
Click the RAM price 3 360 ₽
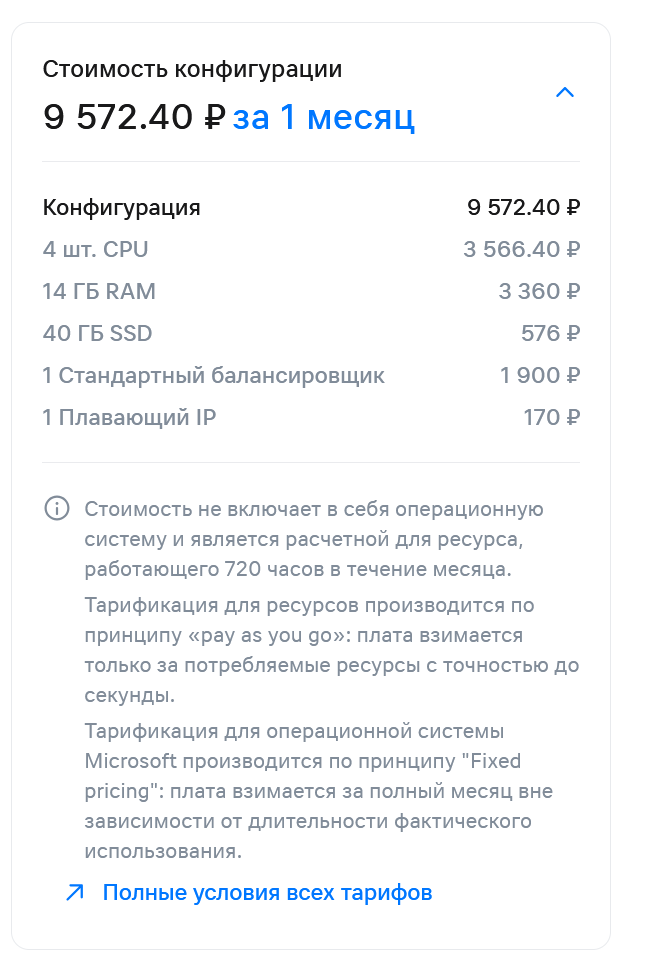click(x=539, y=292)
